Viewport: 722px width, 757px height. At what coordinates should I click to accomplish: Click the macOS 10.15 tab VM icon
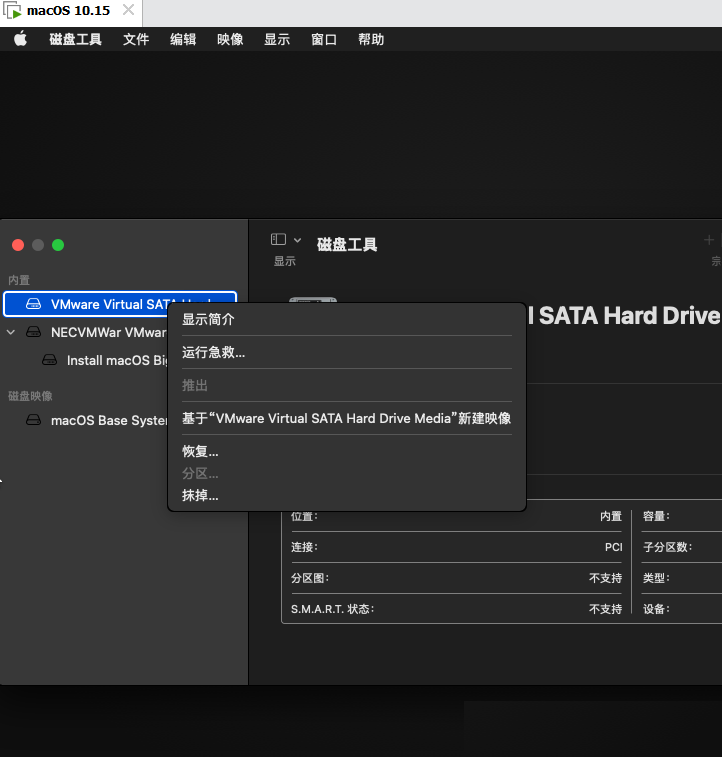pyautogui.click(x=13, y=10)
